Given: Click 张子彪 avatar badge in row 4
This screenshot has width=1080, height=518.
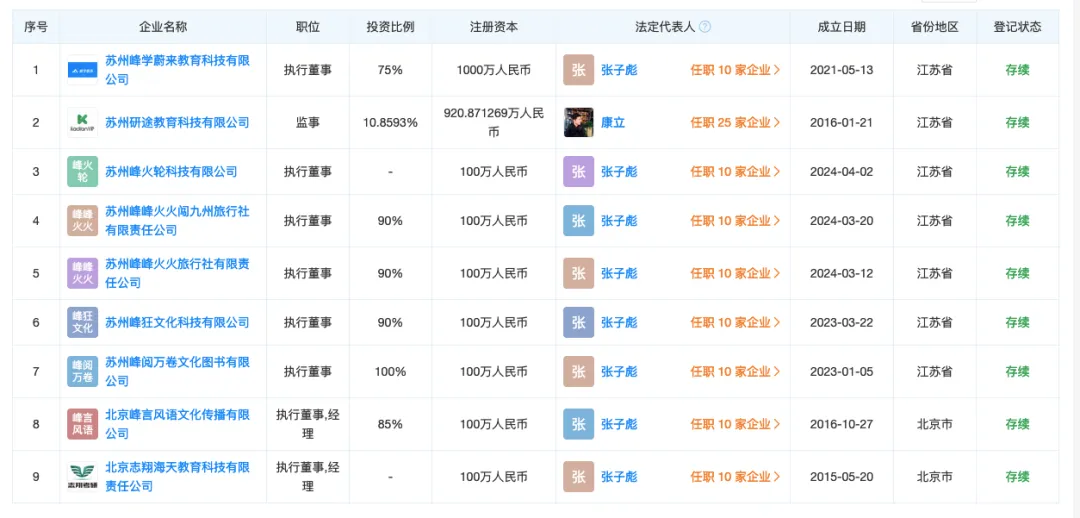Looking at the screenshot, I should coord(578,221).
